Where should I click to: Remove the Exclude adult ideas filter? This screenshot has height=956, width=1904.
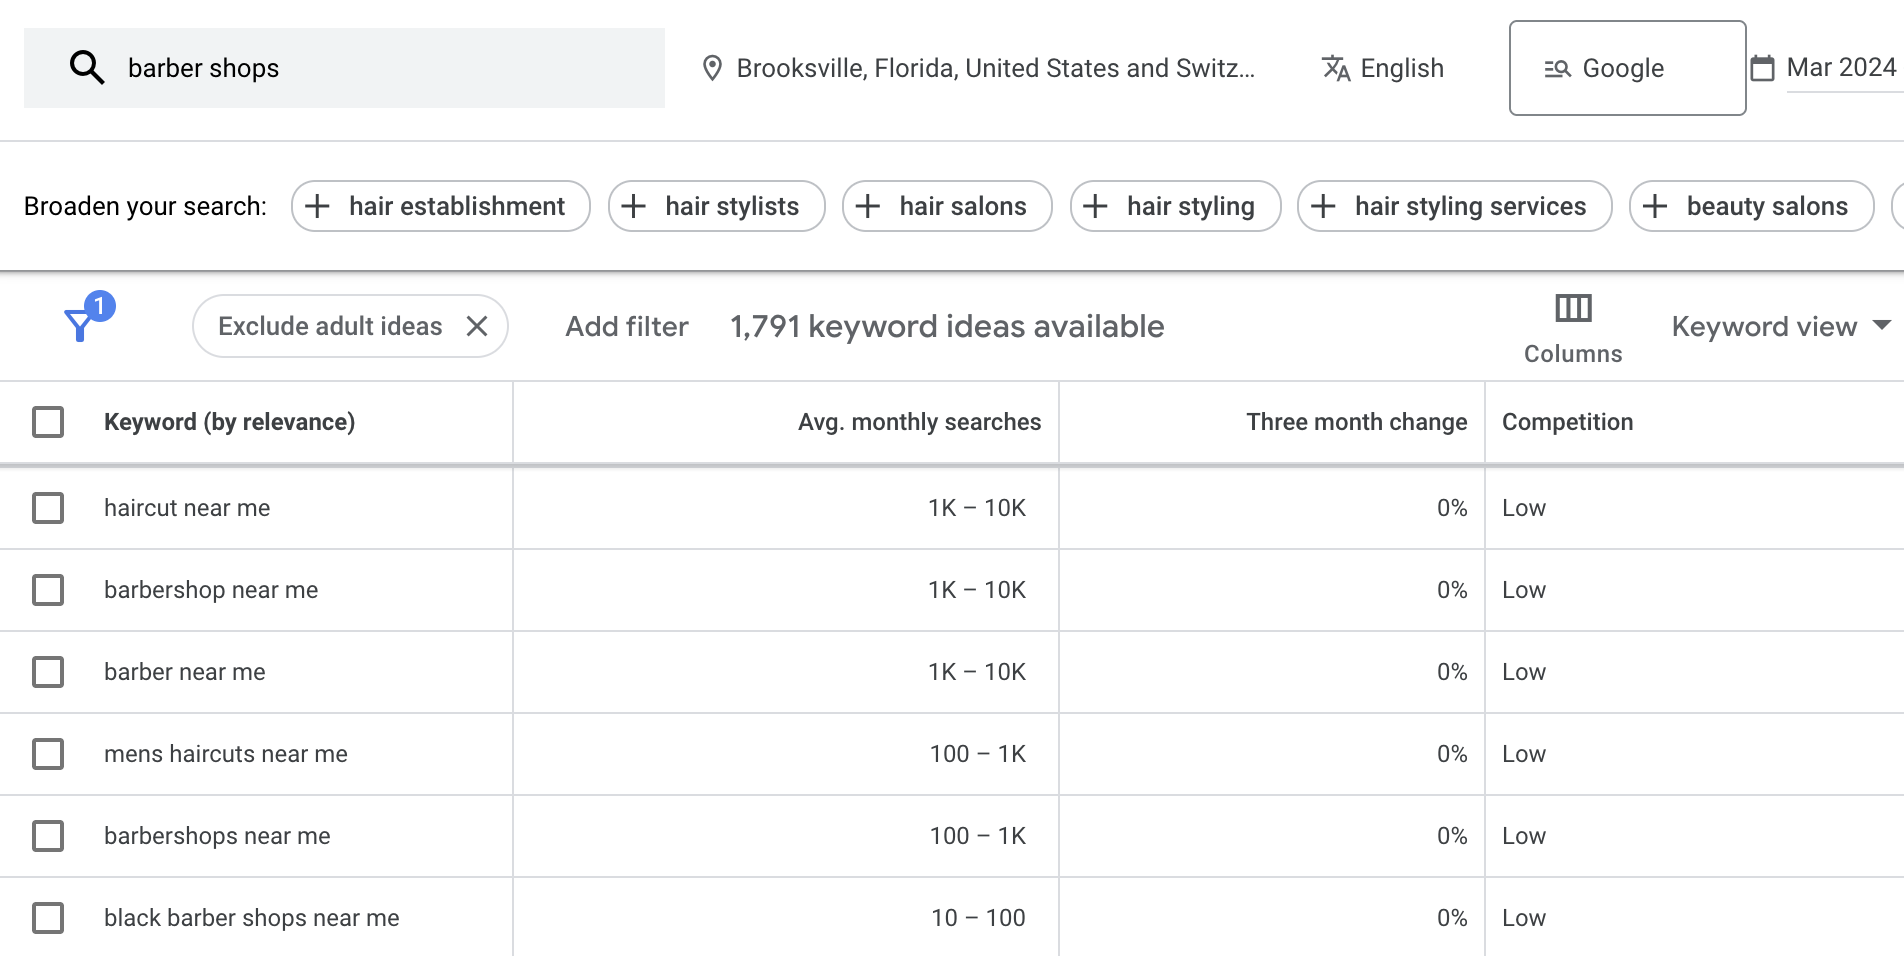pos(477,326)
